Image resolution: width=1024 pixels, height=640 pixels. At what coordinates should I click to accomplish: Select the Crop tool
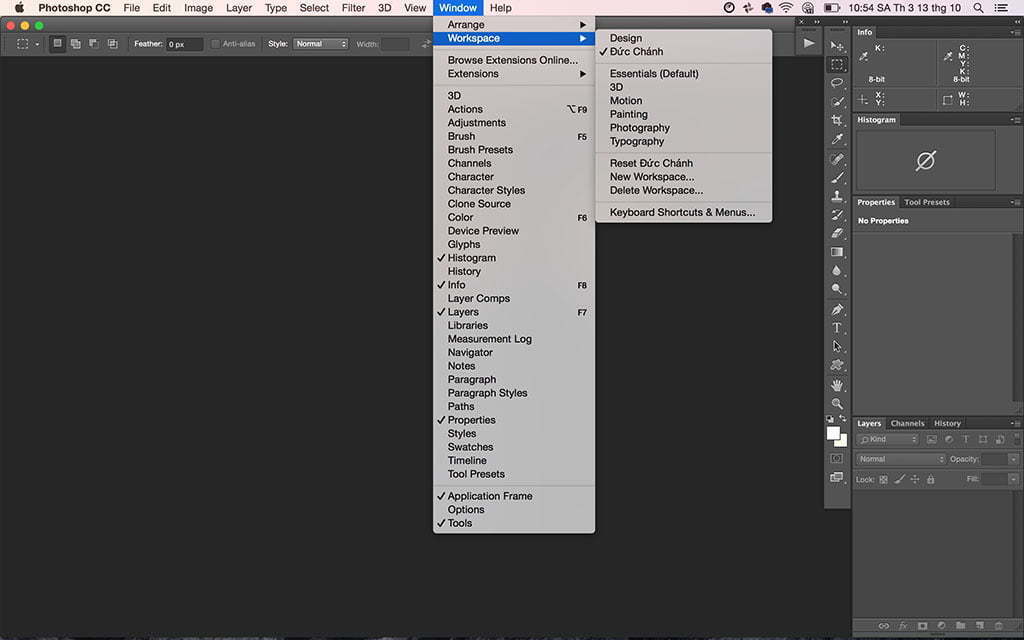coord(837,120)
